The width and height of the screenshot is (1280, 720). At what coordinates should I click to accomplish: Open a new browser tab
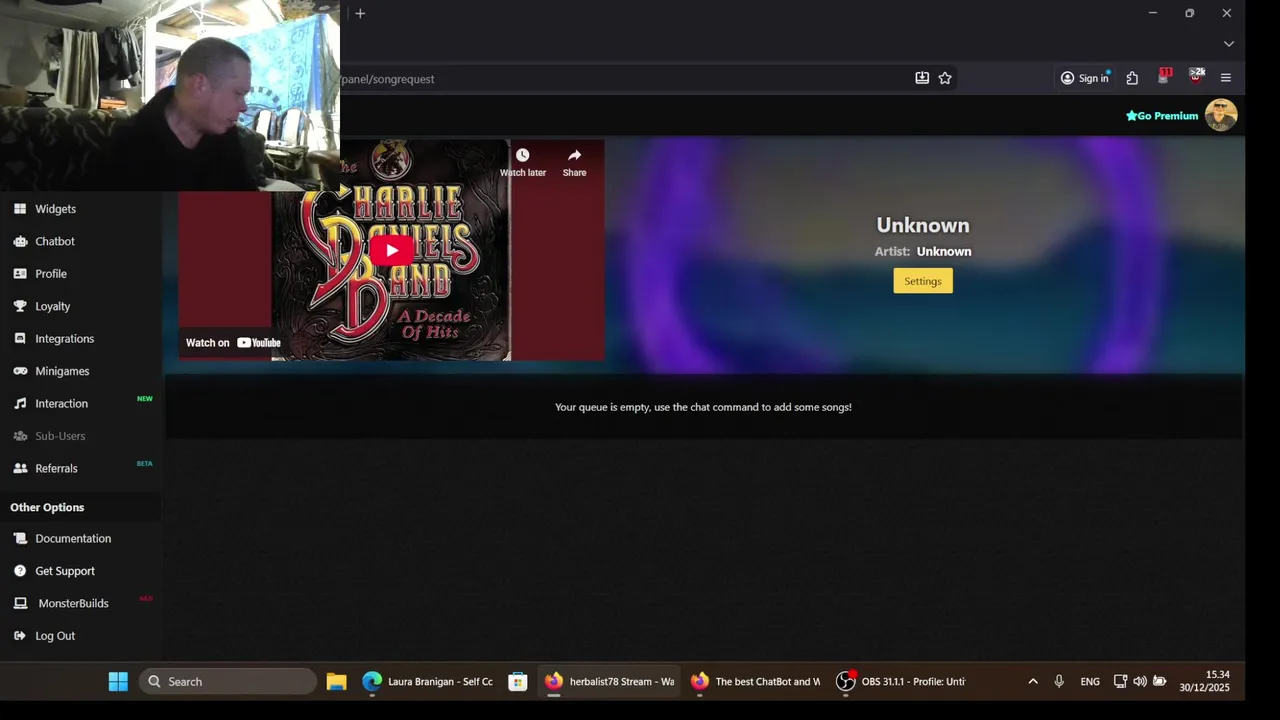[x=360, y=13]
